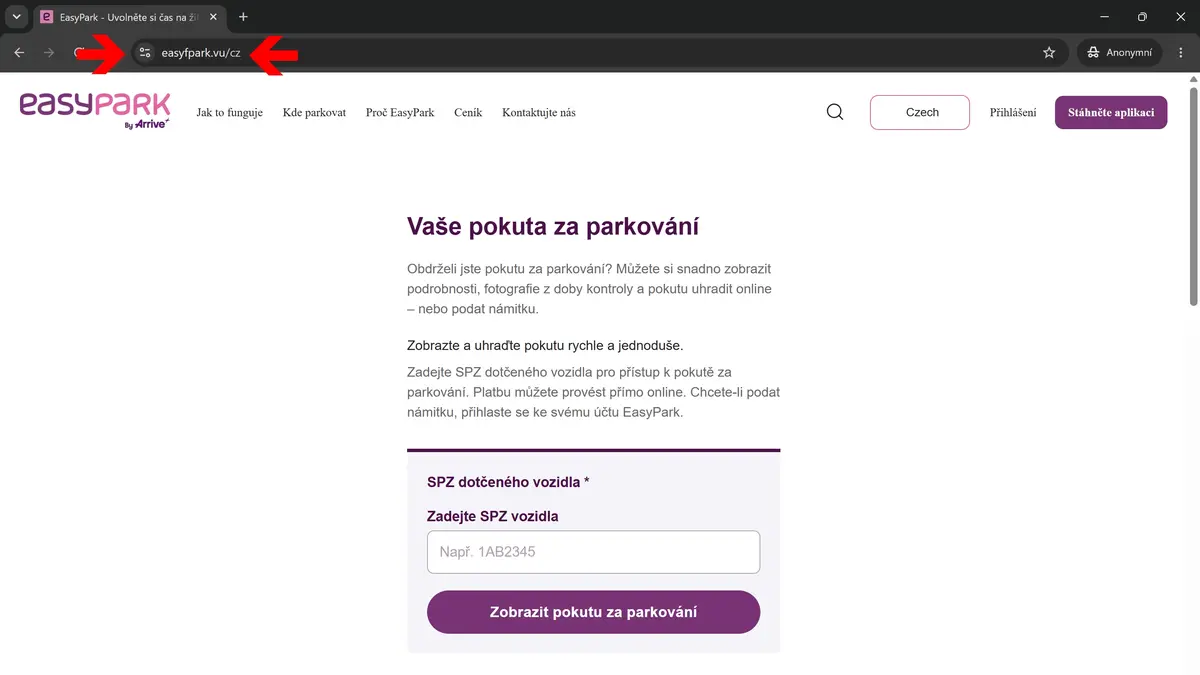
Task: Open the Jak to funguje menu
Action: [x=230, y=113]
